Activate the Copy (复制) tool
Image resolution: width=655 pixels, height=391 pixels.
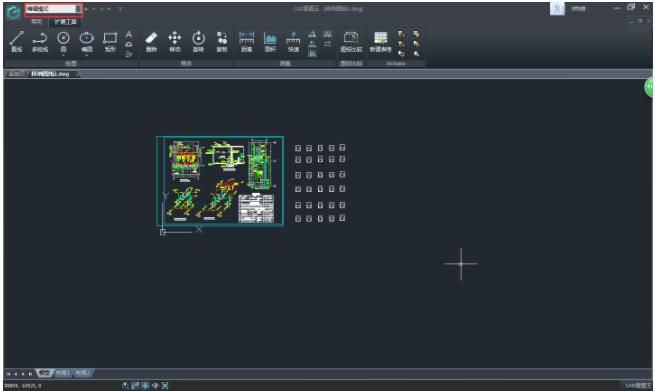[222, 41]
